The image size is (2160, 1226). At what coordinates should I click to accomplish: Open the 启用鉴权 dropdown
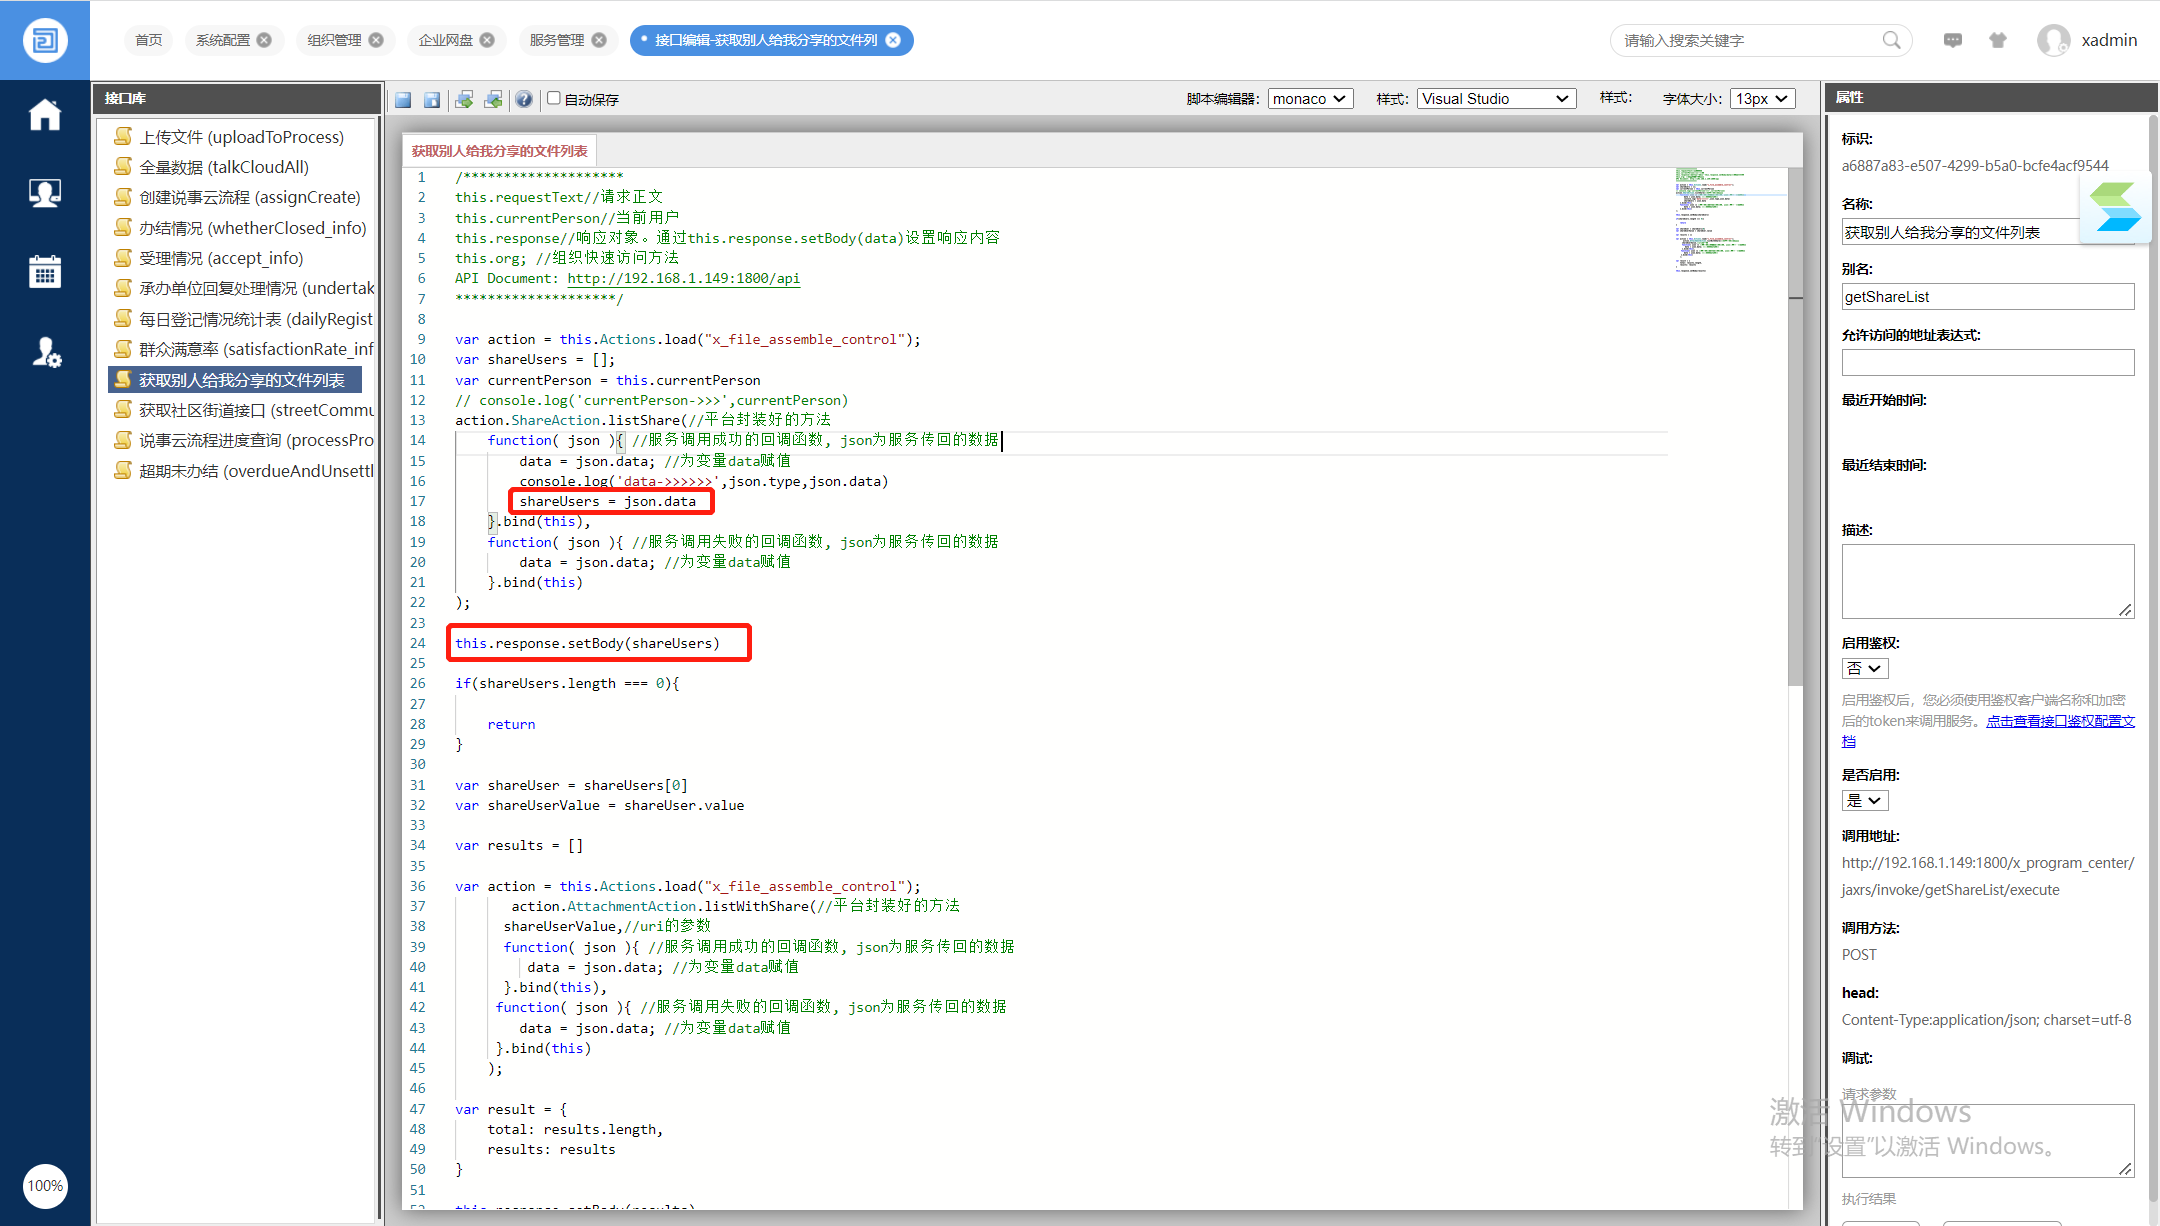pyautogui.click(x=1864, y=668)
